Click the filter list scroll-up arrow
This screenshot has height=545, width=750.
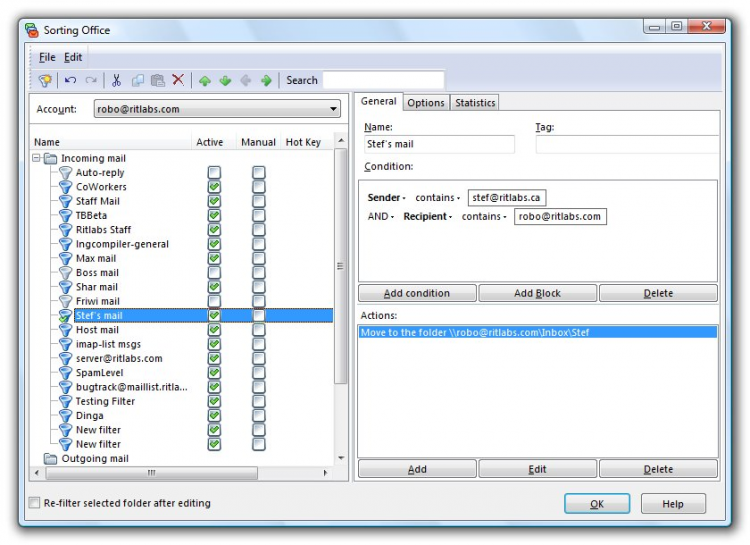pyautogui.click(x=341, y=141)
